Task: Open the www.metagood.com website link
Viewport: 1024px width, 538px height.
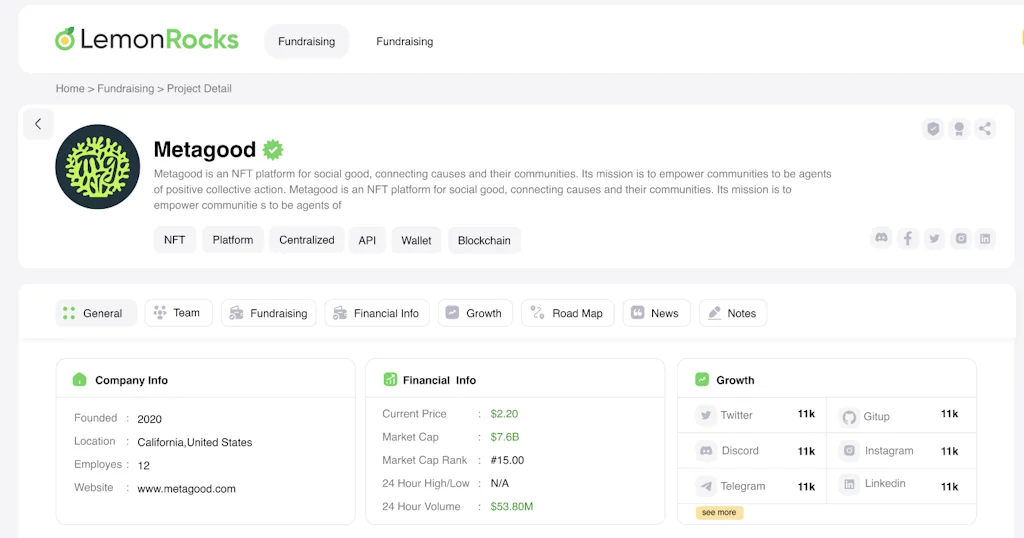Action: coord(186,489)
